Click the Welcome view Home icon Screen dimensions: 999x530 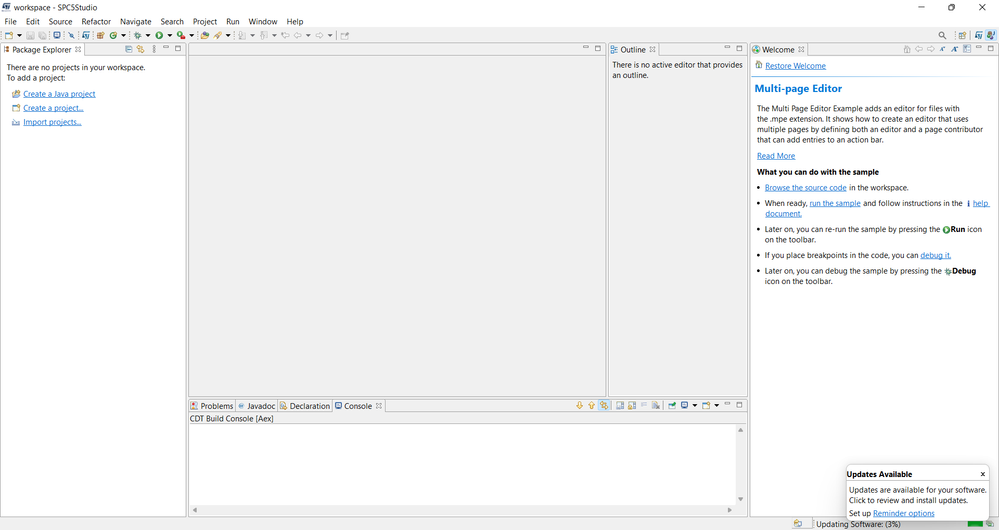tap(907, 49)
